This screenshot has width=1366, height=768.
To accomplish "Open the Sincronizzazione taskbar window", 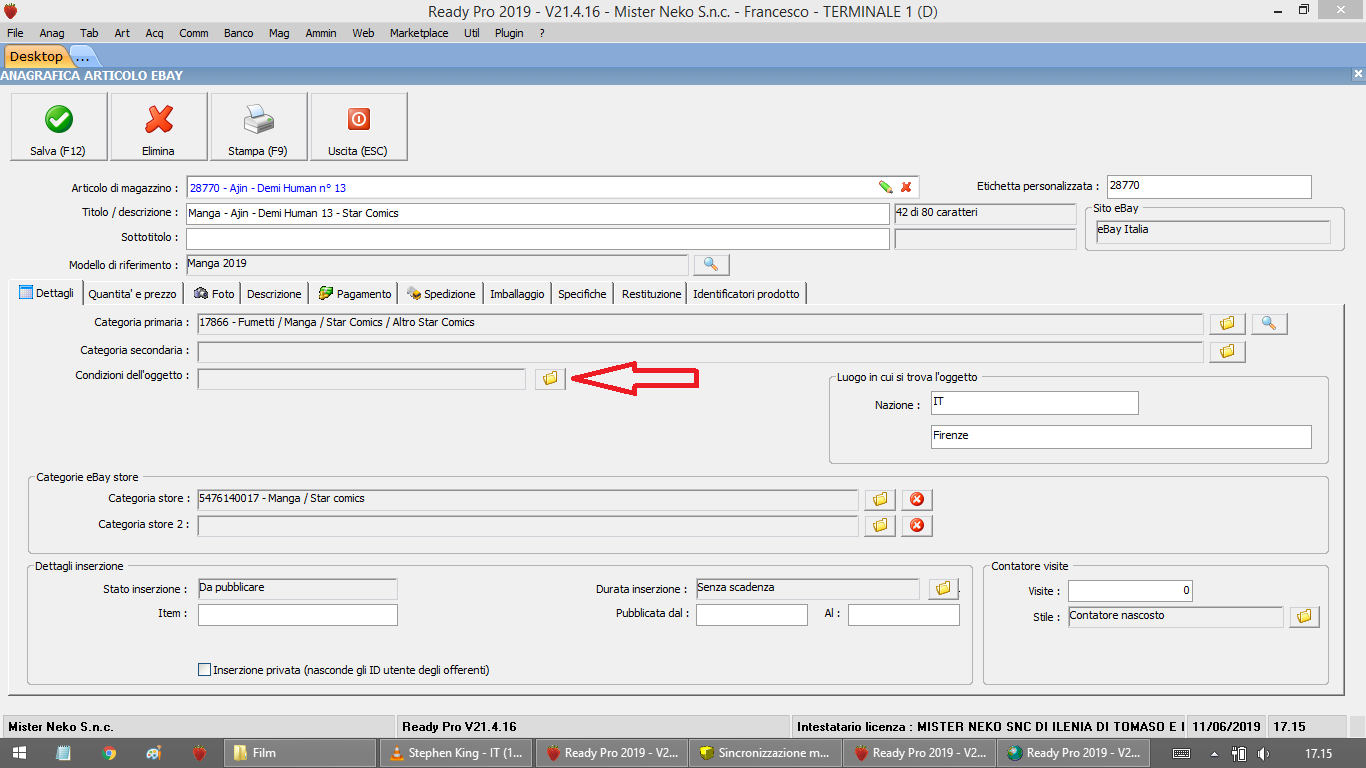I will [x=765, y=753].
